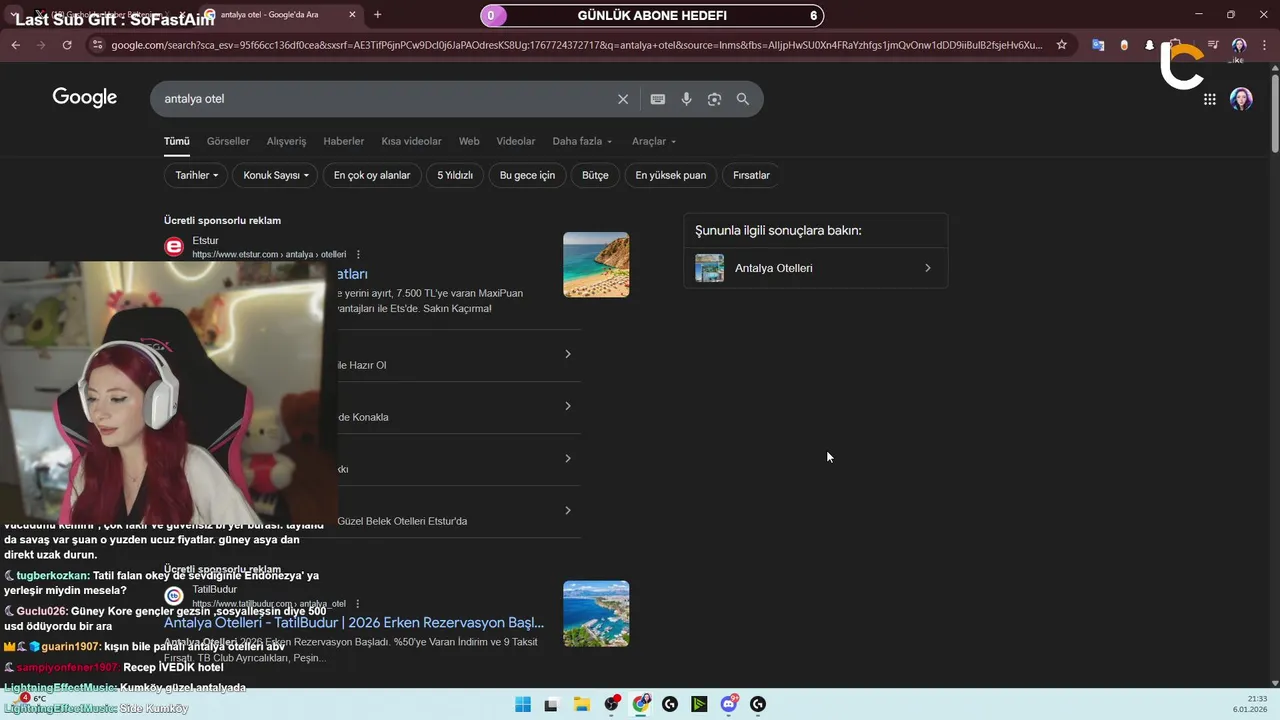Open the Daha fazla dropdown
Image resolution: width=1280 pixels, height=720 pixels.
click(582, 141)
